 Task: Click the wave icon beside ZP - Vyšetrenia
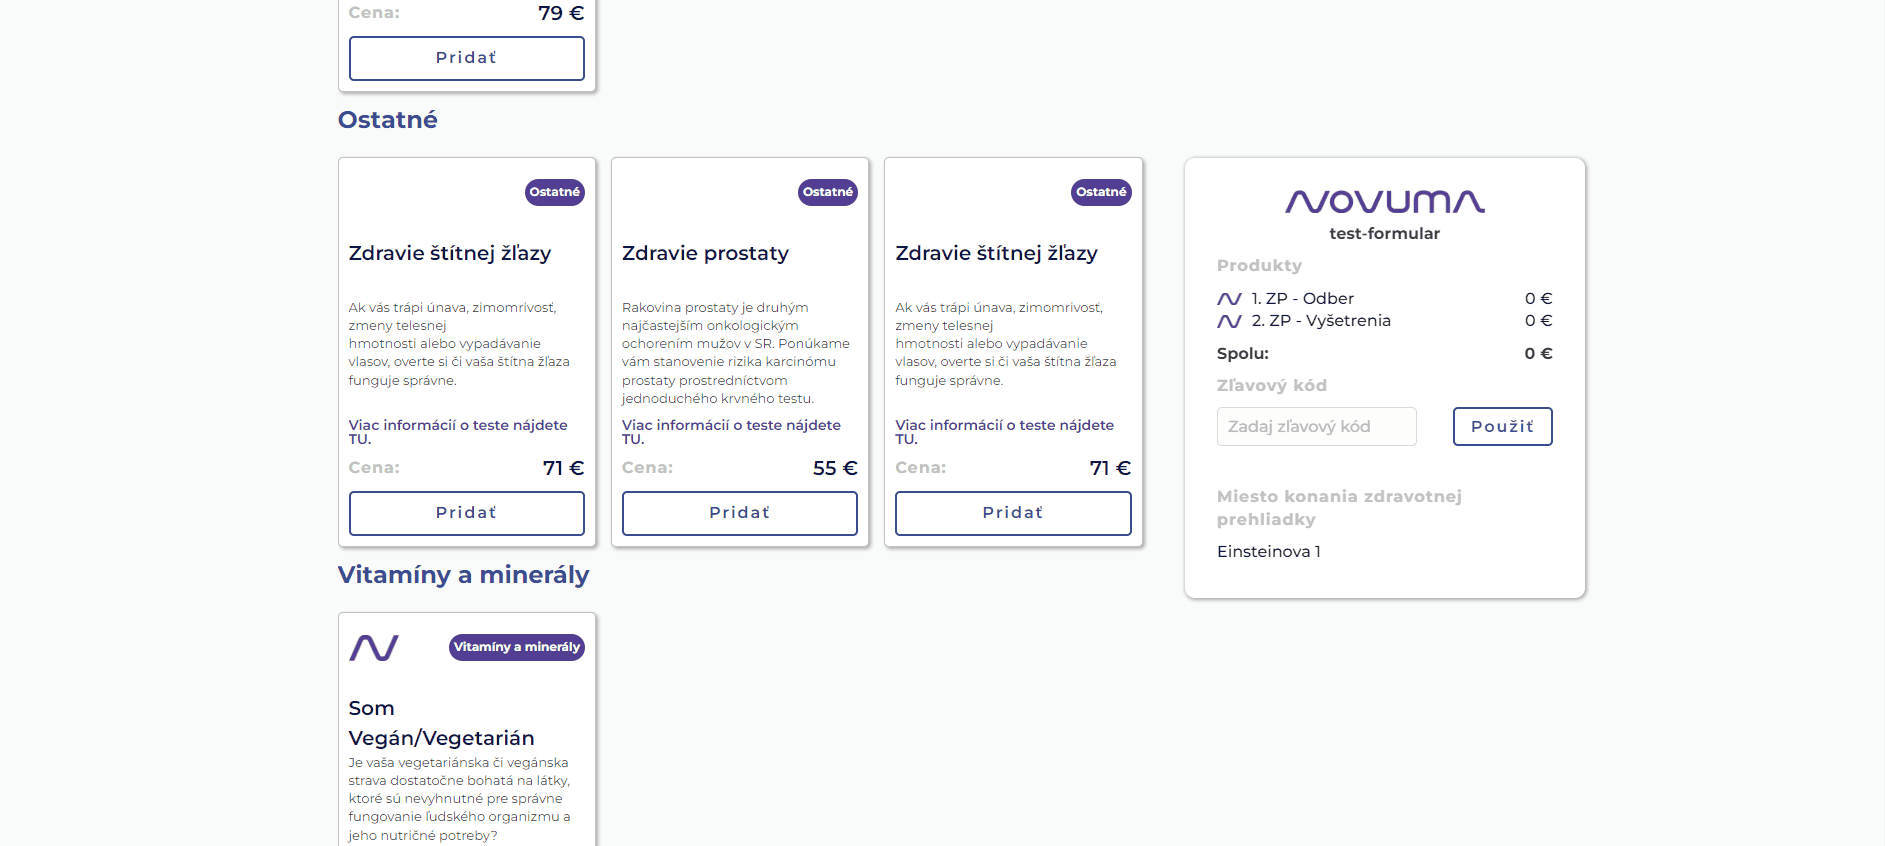[1229, 321]
